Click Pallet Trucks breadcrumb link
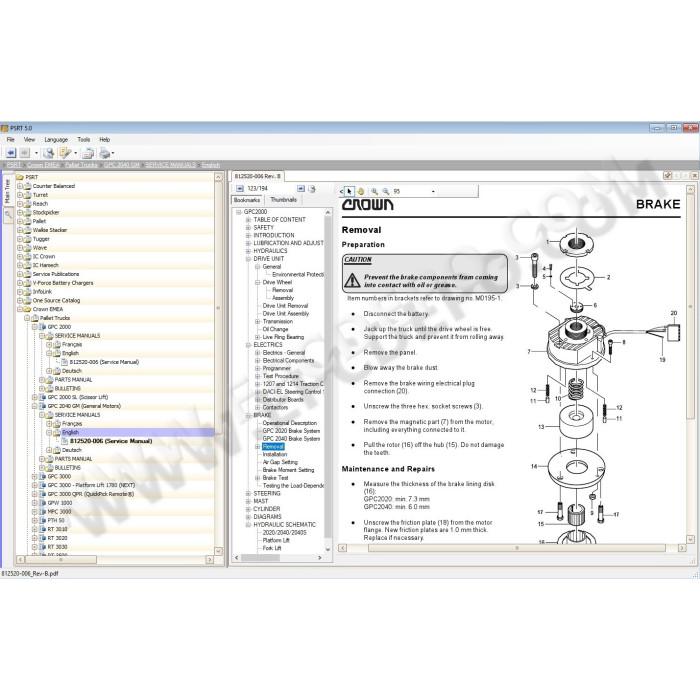The image size is (700, 700). (x=81, y=165)
